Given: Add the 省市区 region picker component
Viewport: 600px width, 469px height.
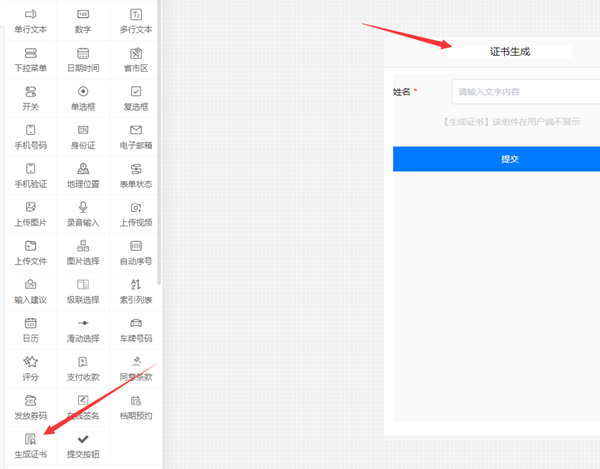Looking at the screenshot, I should coord(136,60).
